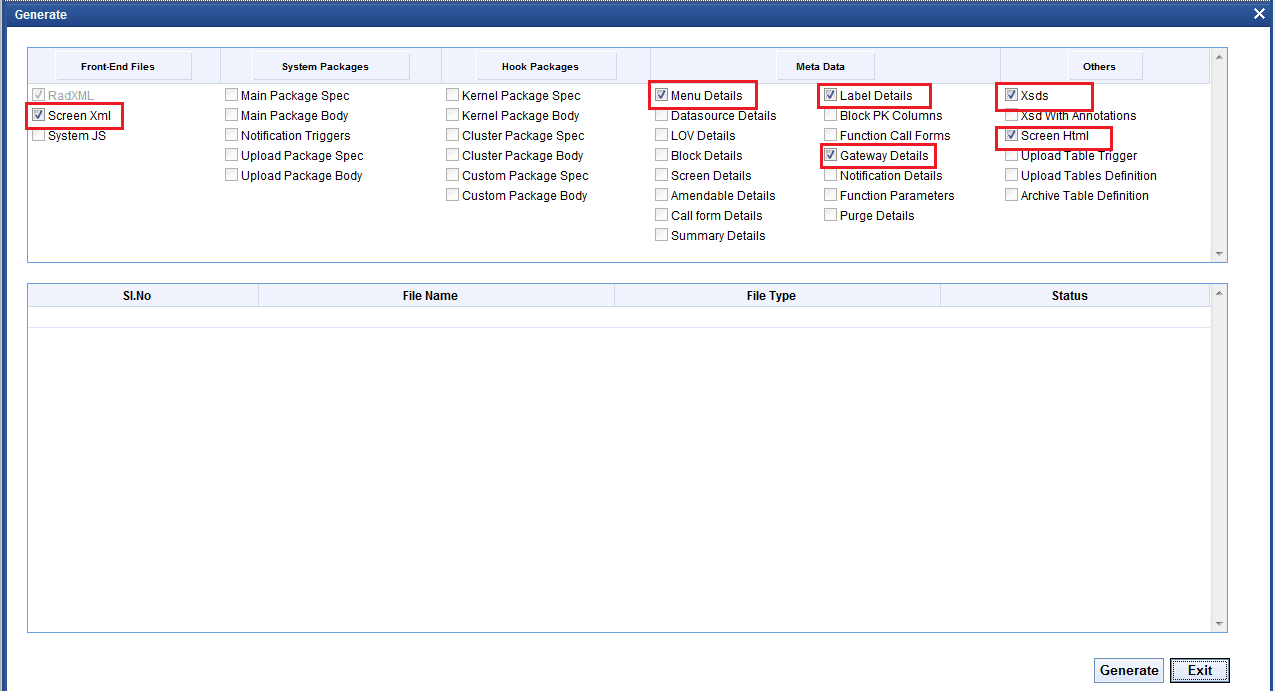Image resolution: width=1275 pixels, height=691 pixels.
Task: Uncheck the Screen Html checkbox
Action: [1012, 136]
